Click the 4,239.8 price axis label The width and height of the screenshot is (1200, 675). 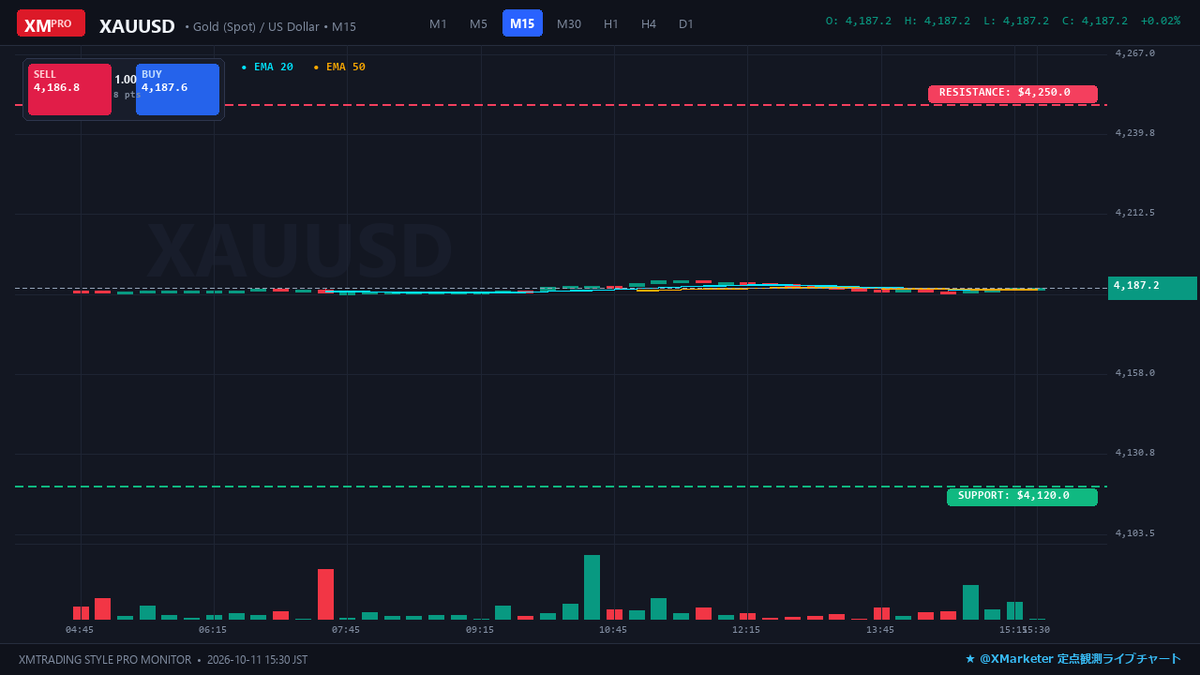pos(1135,133)
